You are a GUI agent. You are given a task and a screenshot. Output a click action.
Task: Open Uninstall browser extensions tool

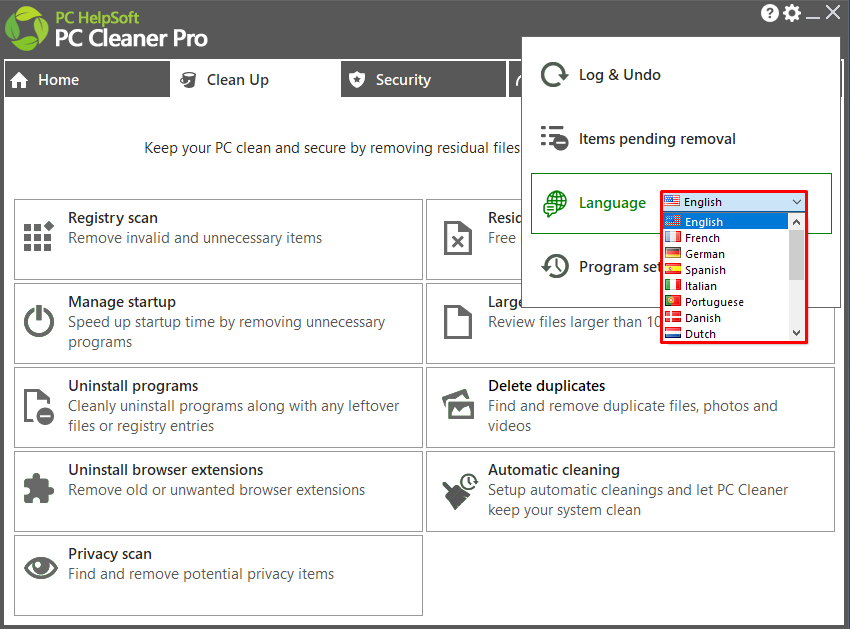click(218, 492)
